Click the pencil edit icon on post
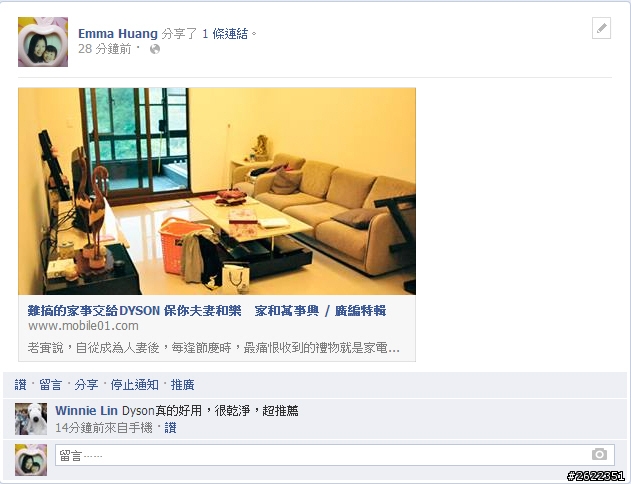The image size is (631, 484). tap(601, 29)
